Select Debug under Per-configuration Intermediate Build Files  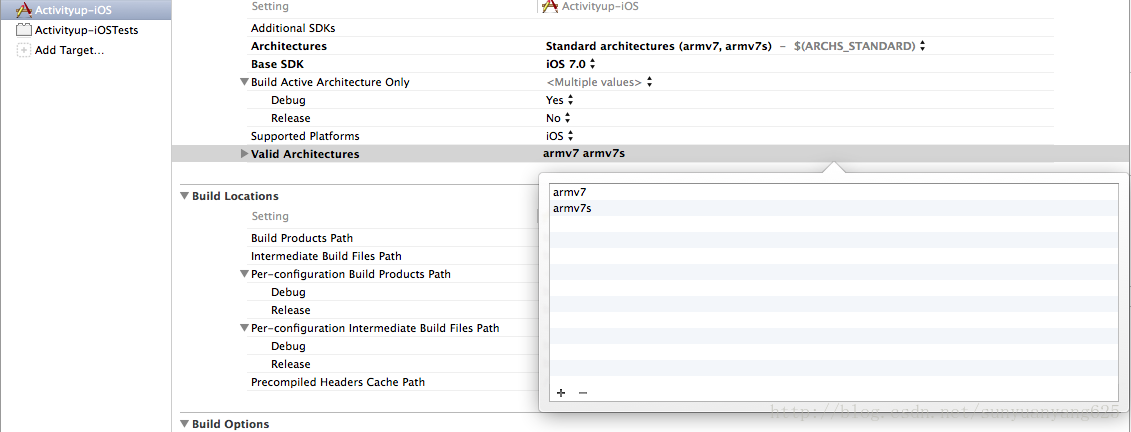click(289, 346)
